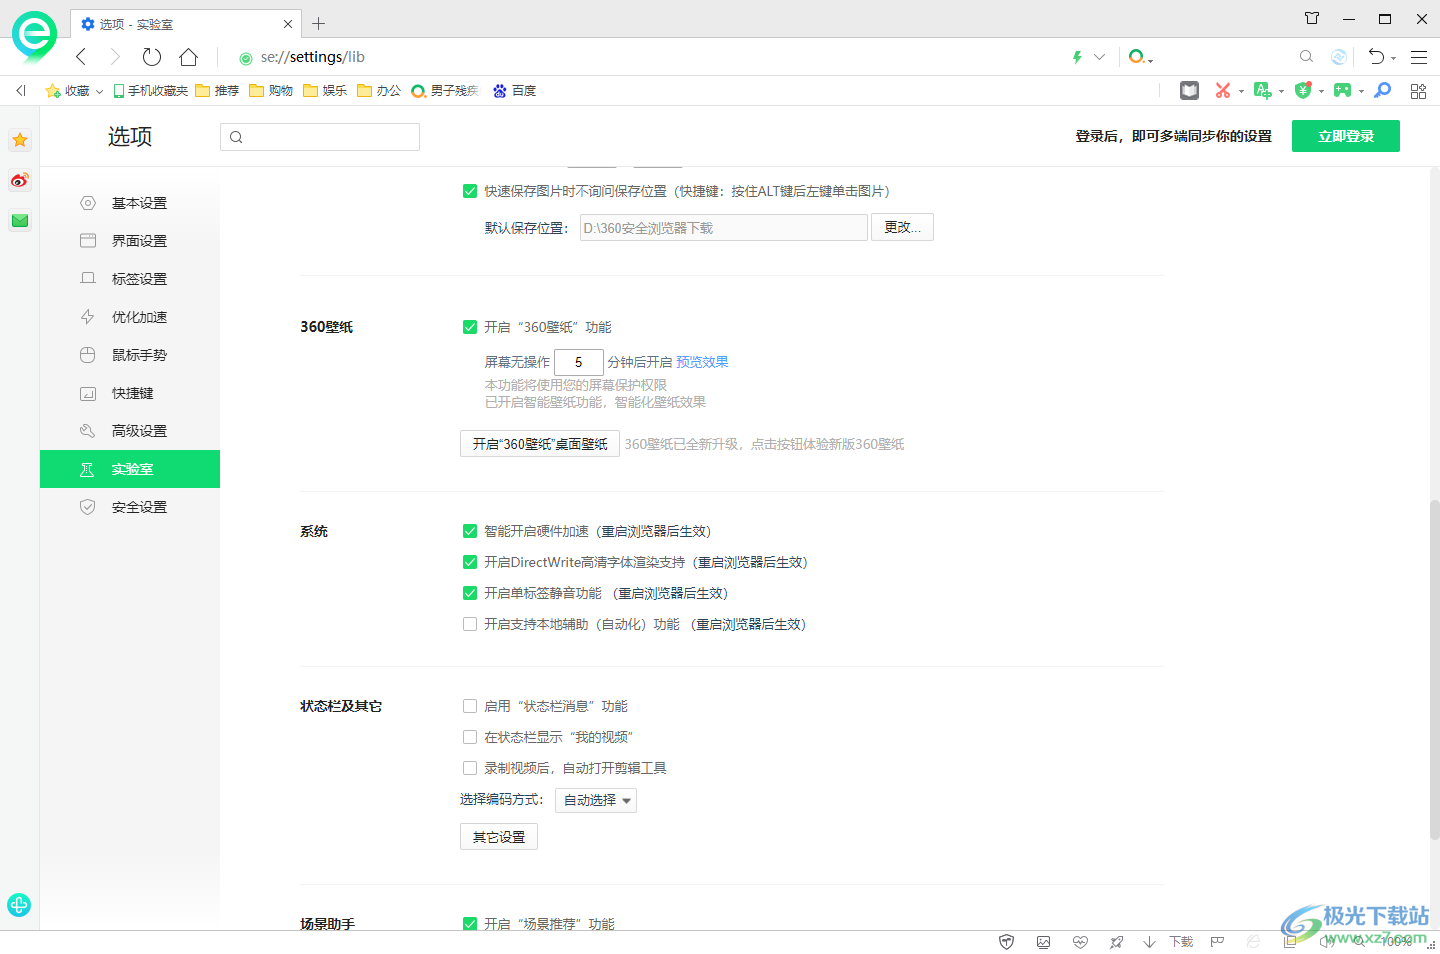This screenshot has width=1440, height=954.
Task: Open the 收藏 favorites dropdown
Action: (x=75, y=91)
